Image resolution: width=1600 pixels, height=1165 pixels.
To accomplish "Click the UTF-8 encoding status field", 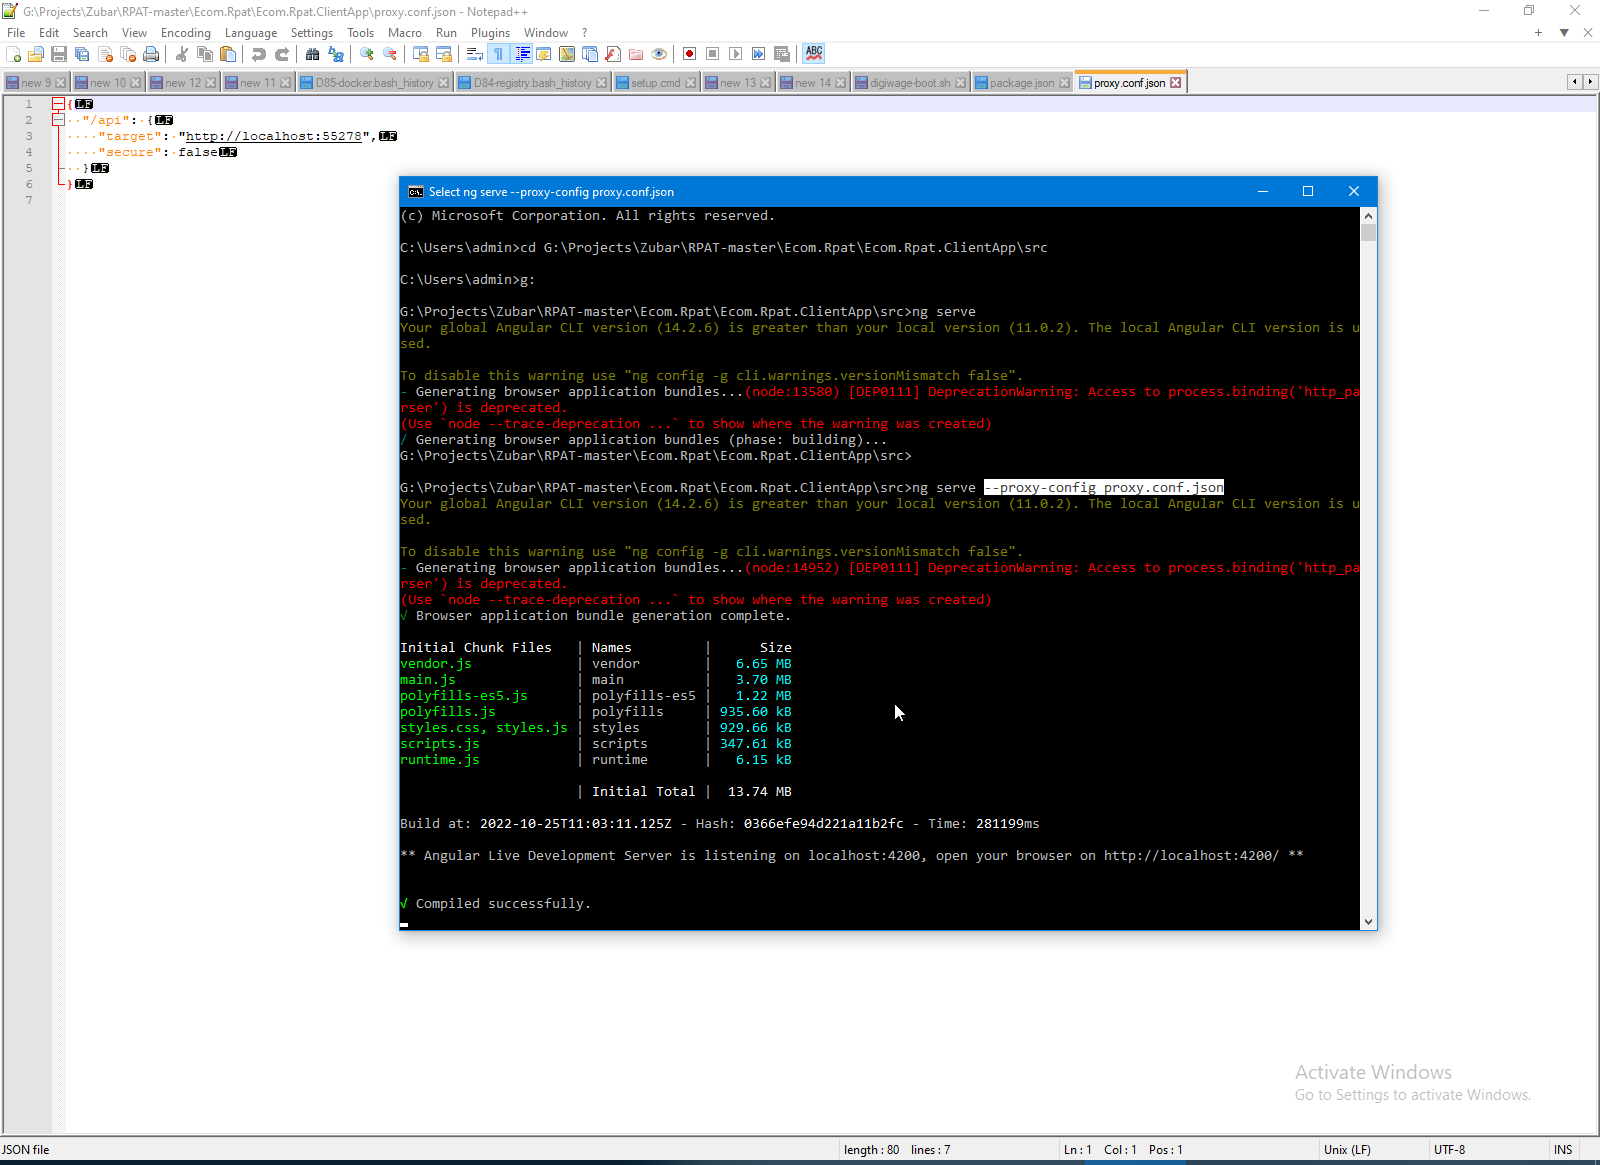I will click(x=1487, y=1150).
